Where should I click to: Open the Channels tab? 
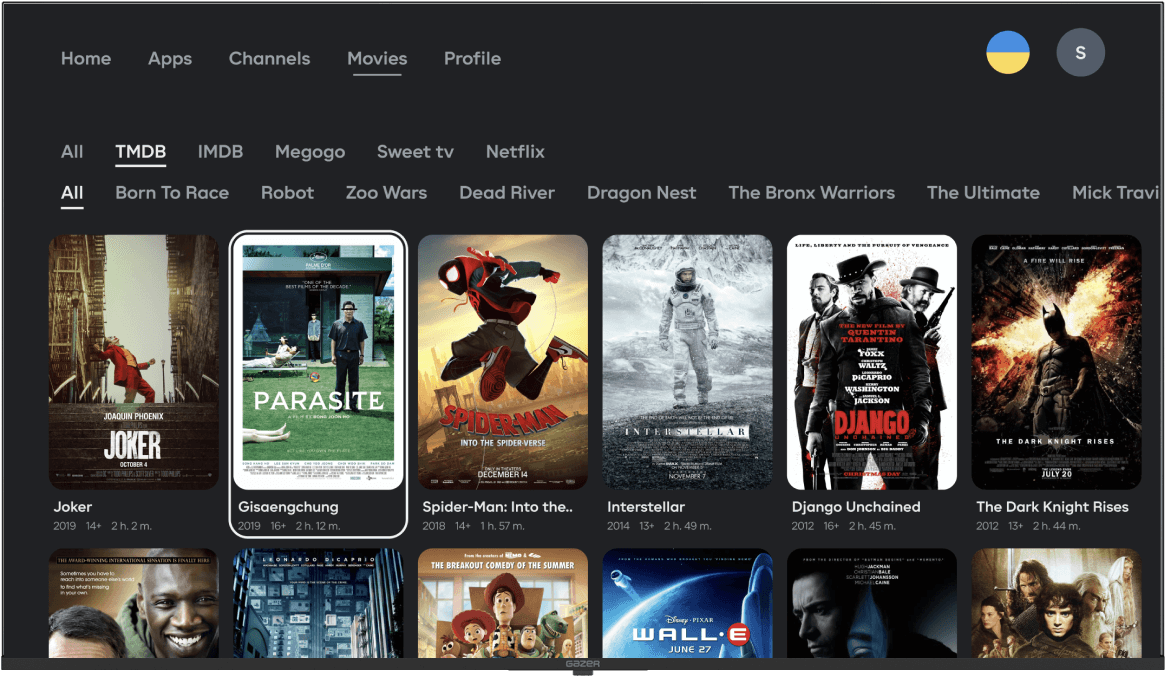click(270, 59)
